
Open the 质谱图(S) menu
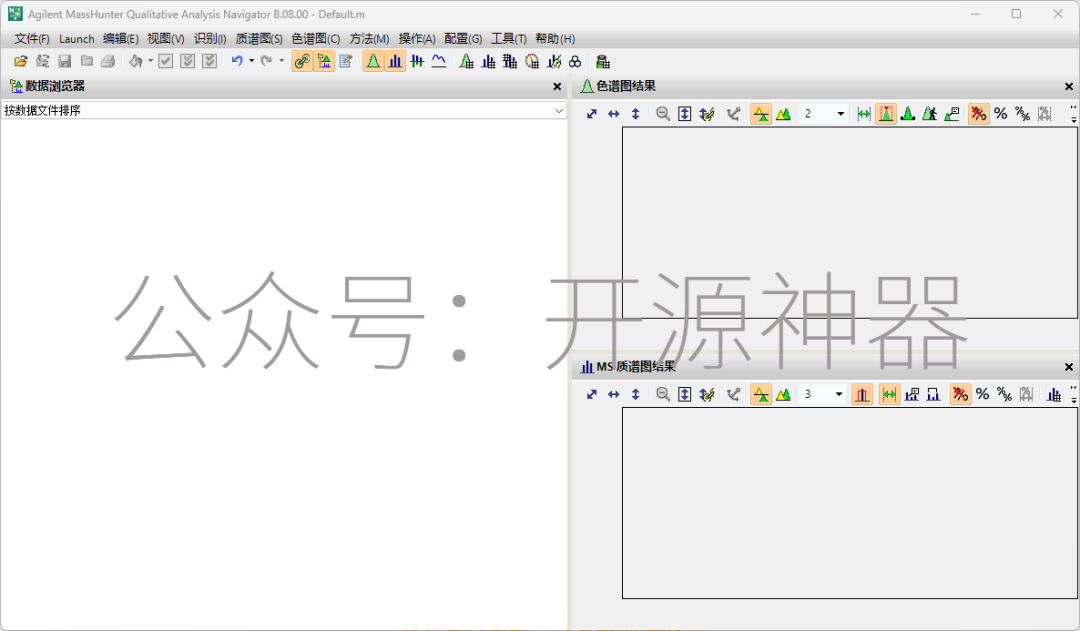[x=259, y=39]
